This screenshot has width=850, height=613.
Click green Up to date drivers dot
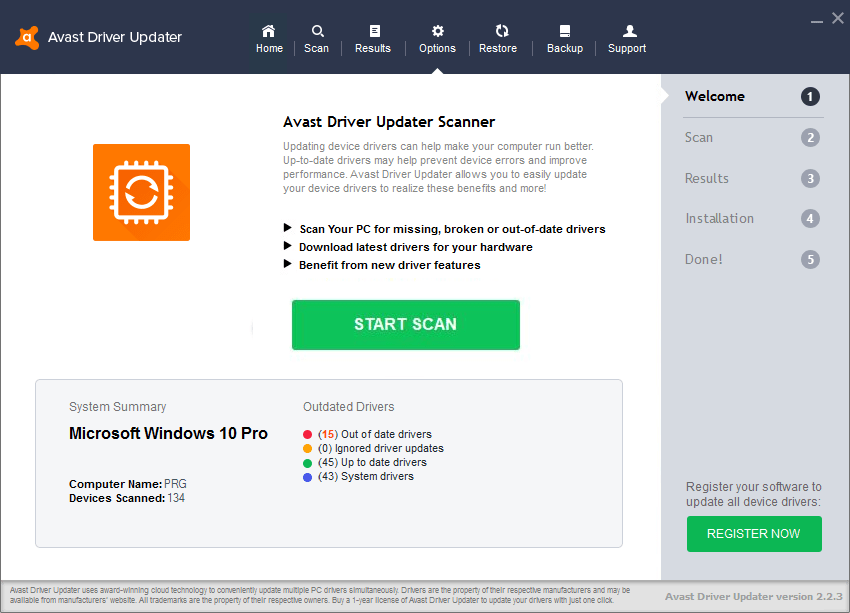(307, 463)
